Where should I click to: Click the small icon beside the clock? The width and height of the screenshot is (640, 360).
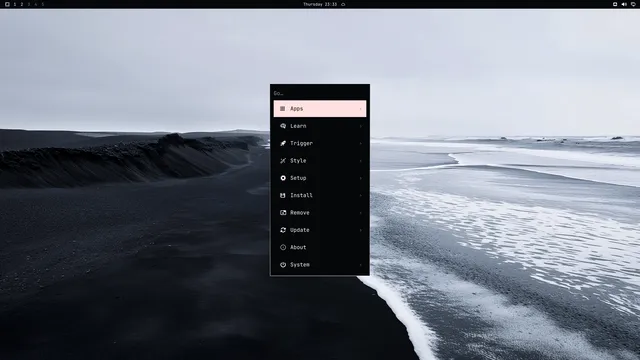tap(343, 4)
